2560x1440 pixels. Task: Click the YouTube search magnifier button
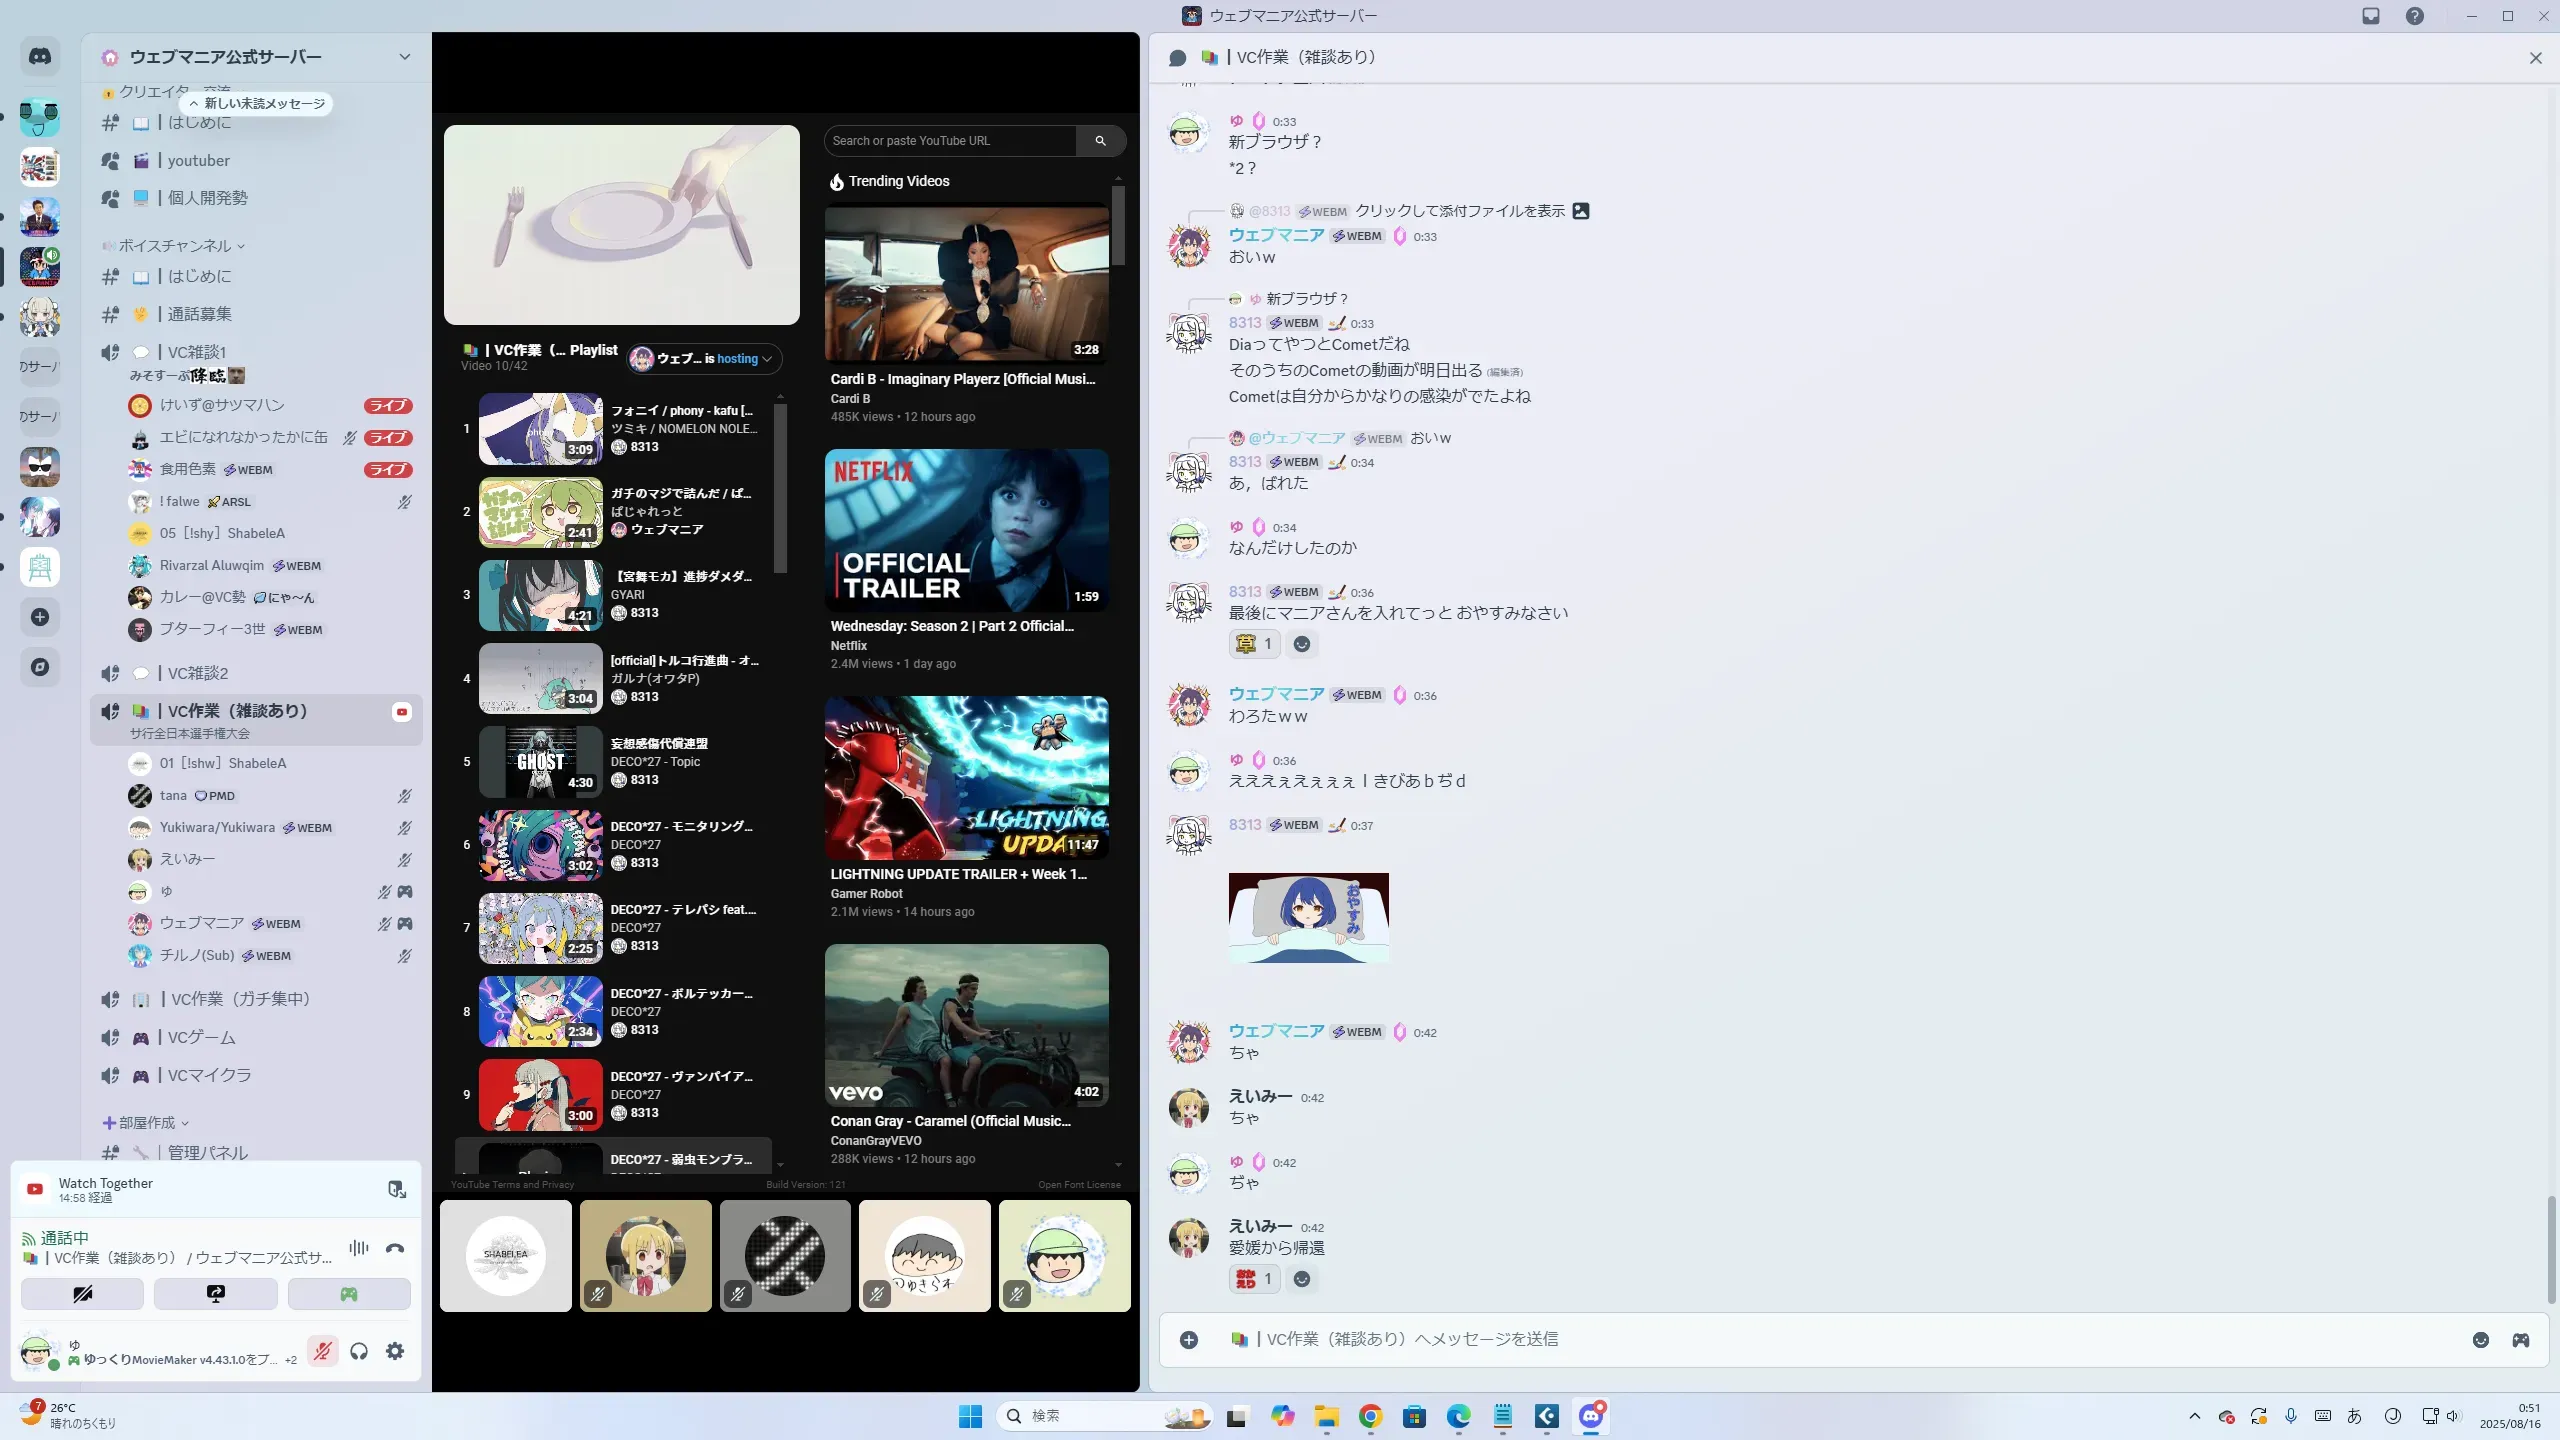point(1100,141)
